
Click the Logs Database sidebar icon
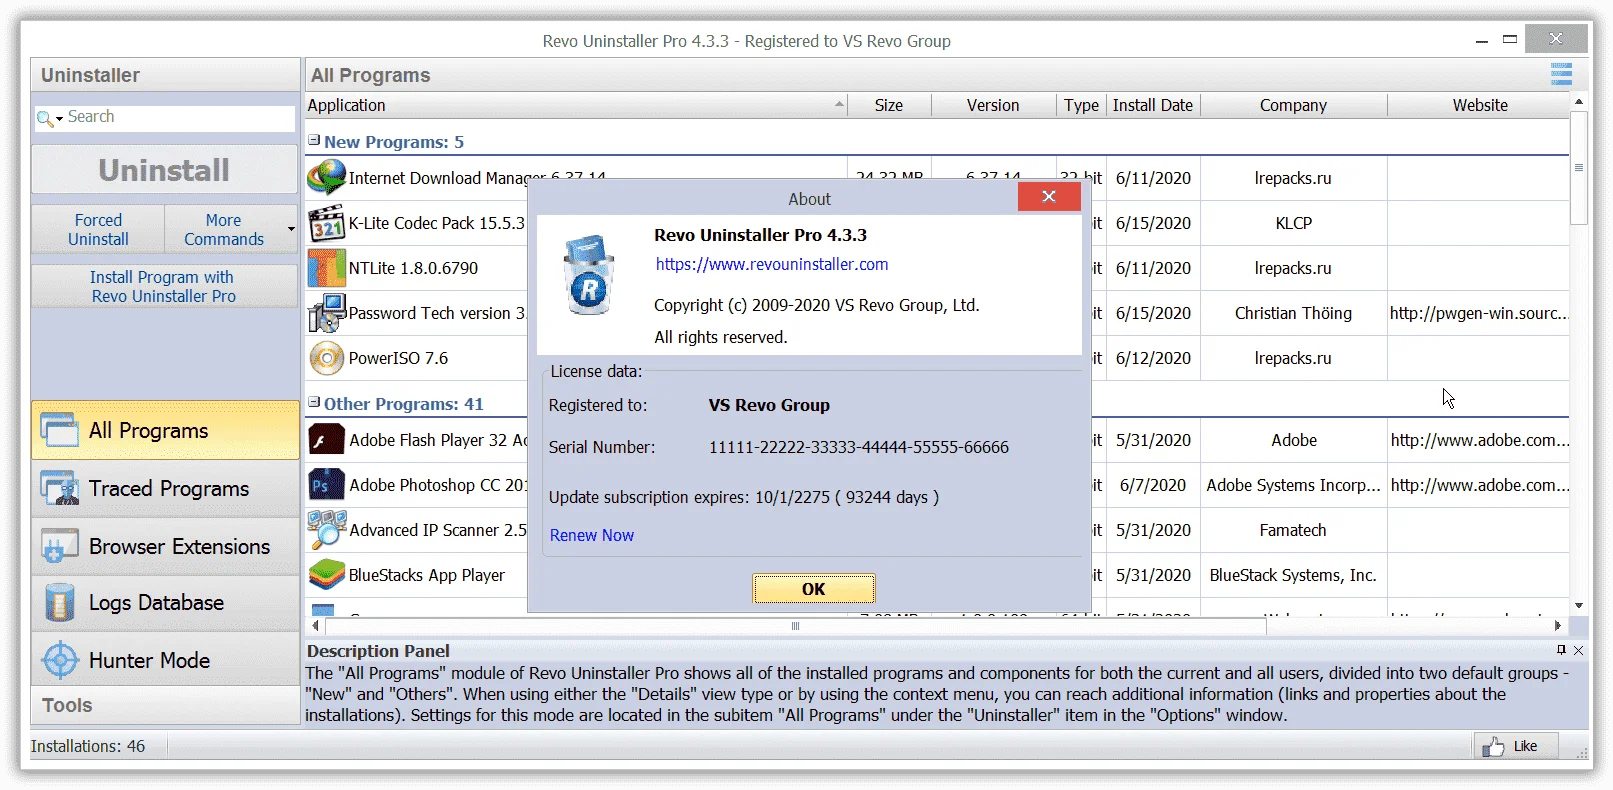coord(60,603)
